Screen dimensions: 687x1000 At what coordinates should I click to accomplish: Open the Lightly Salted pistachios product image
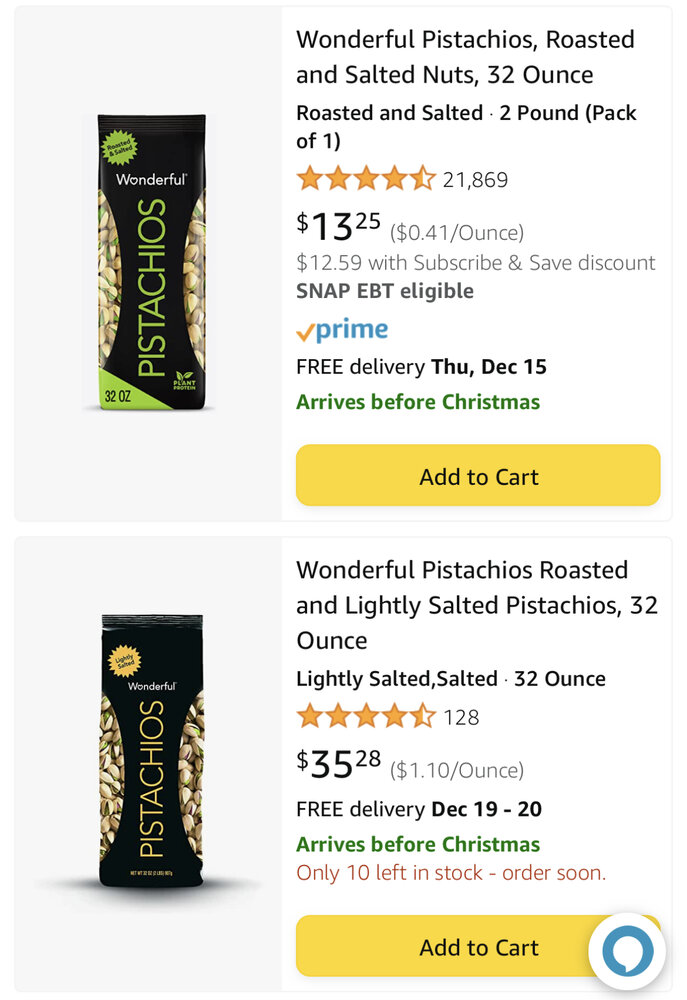pyautogui.click(x=151, y=751)
